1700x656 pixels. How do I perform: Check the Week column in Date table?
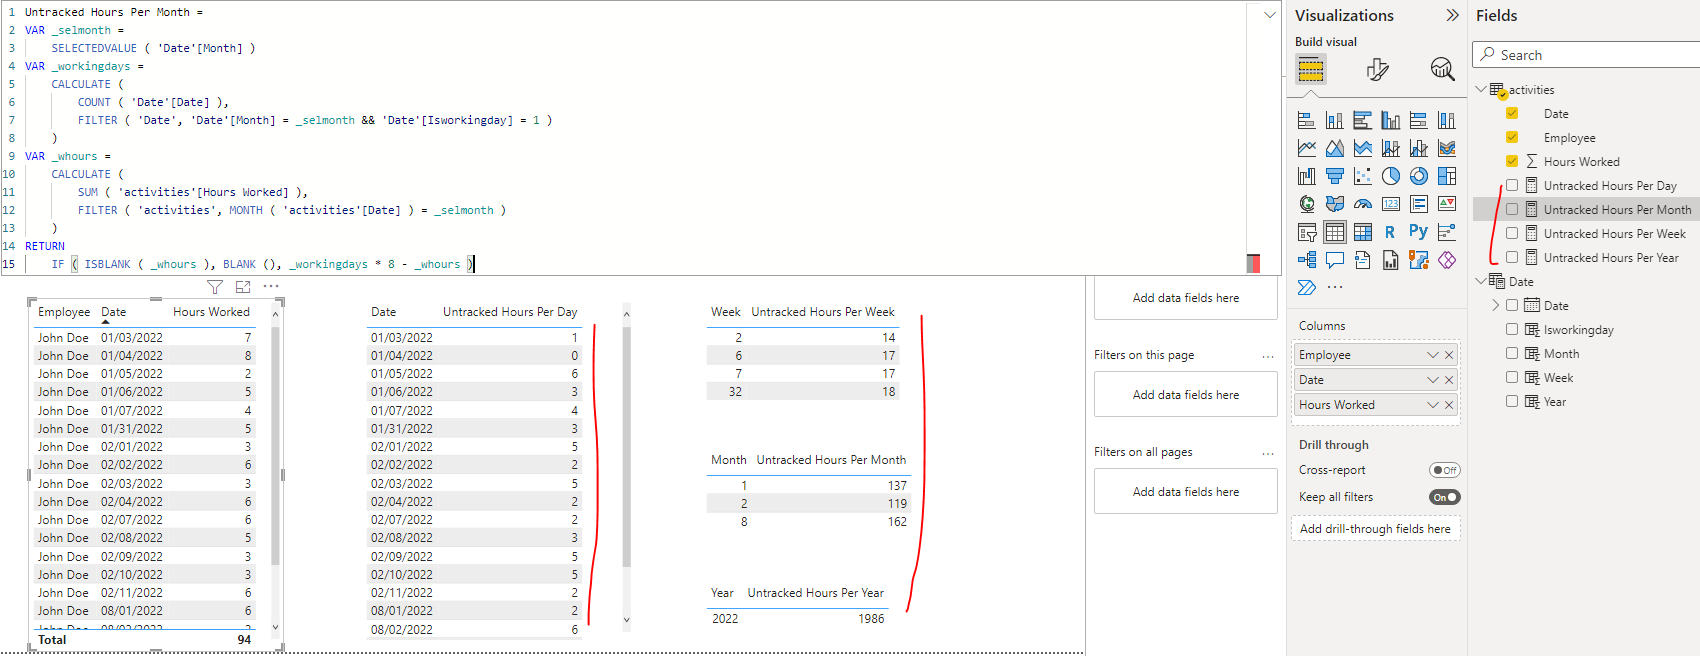click(1512, 378)
